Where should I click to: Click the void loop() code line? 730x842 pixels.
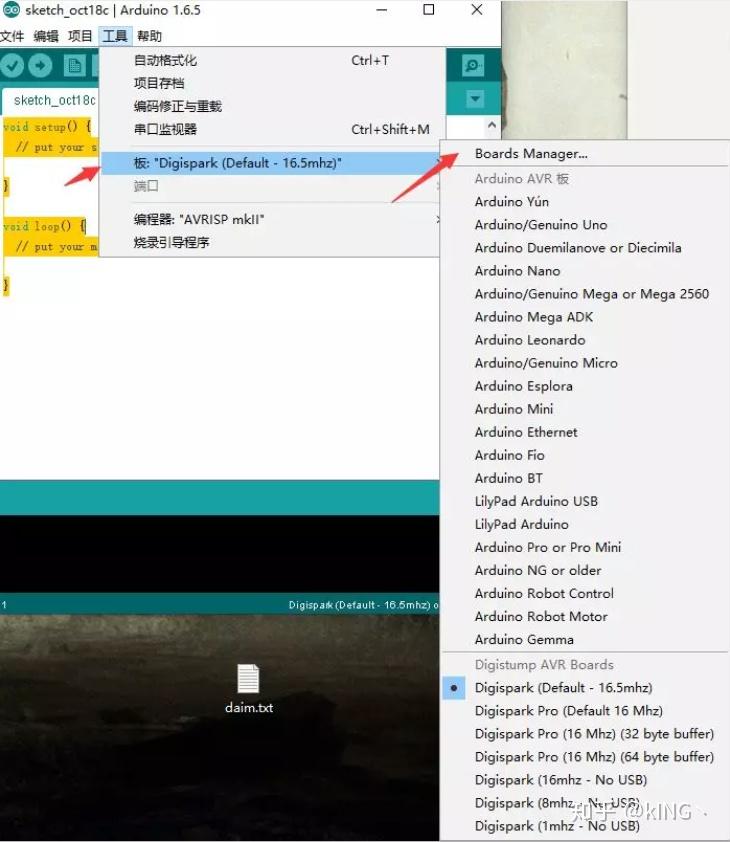coord(44,226)
